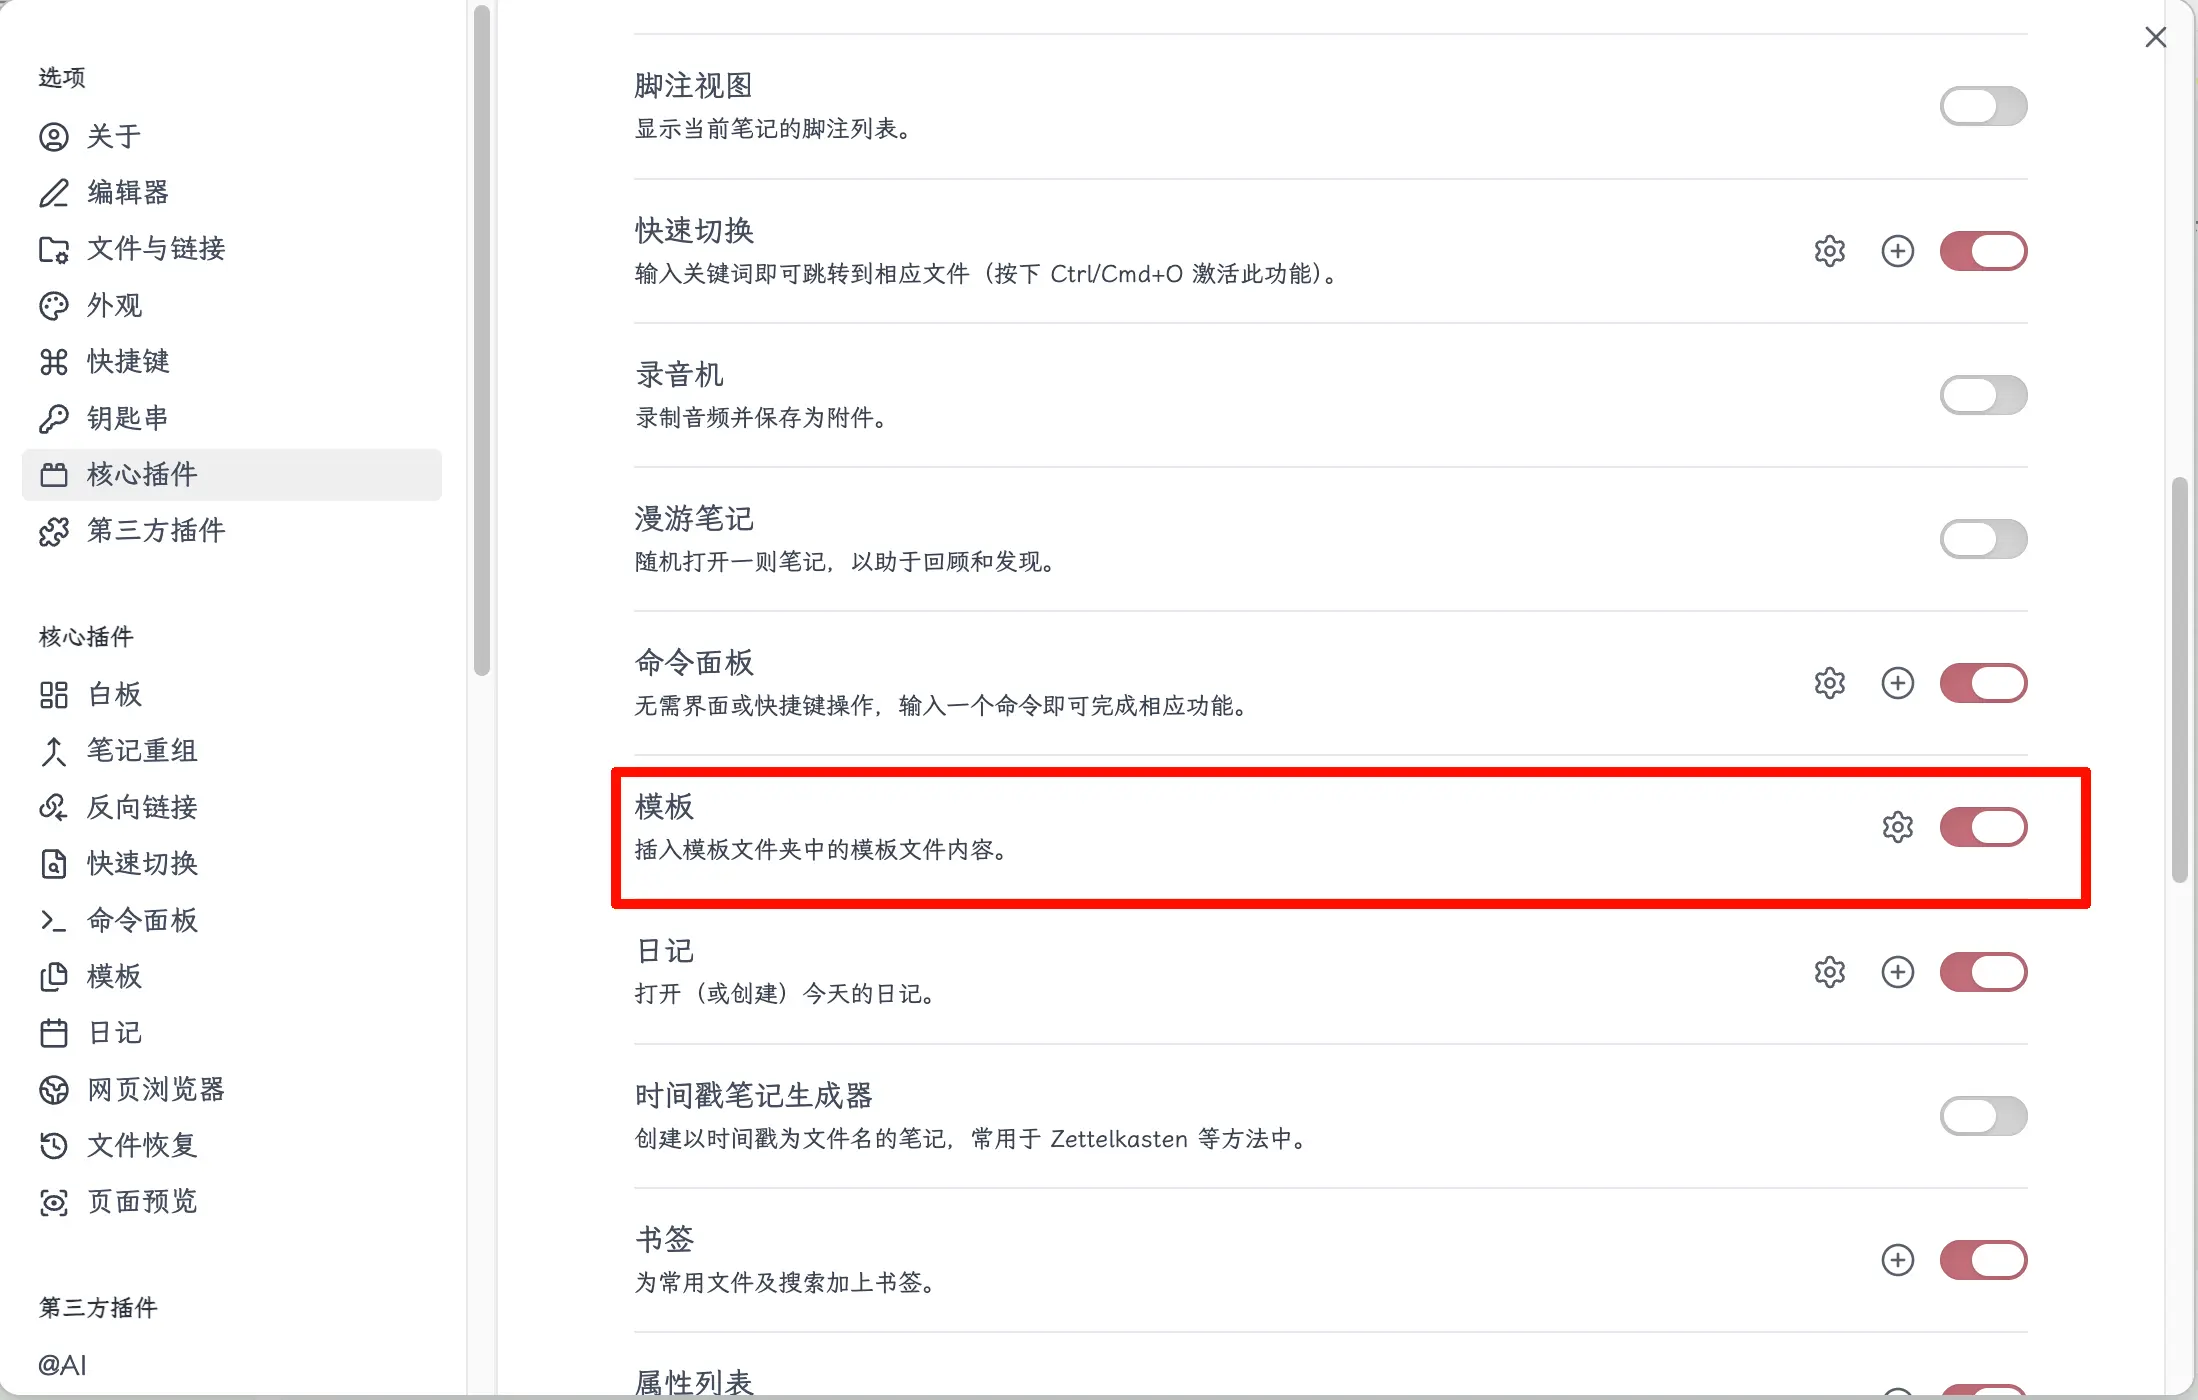Open the 编辑器 settings tab
Screen dimensions: 2198x1400
click(x=127, y=192)
